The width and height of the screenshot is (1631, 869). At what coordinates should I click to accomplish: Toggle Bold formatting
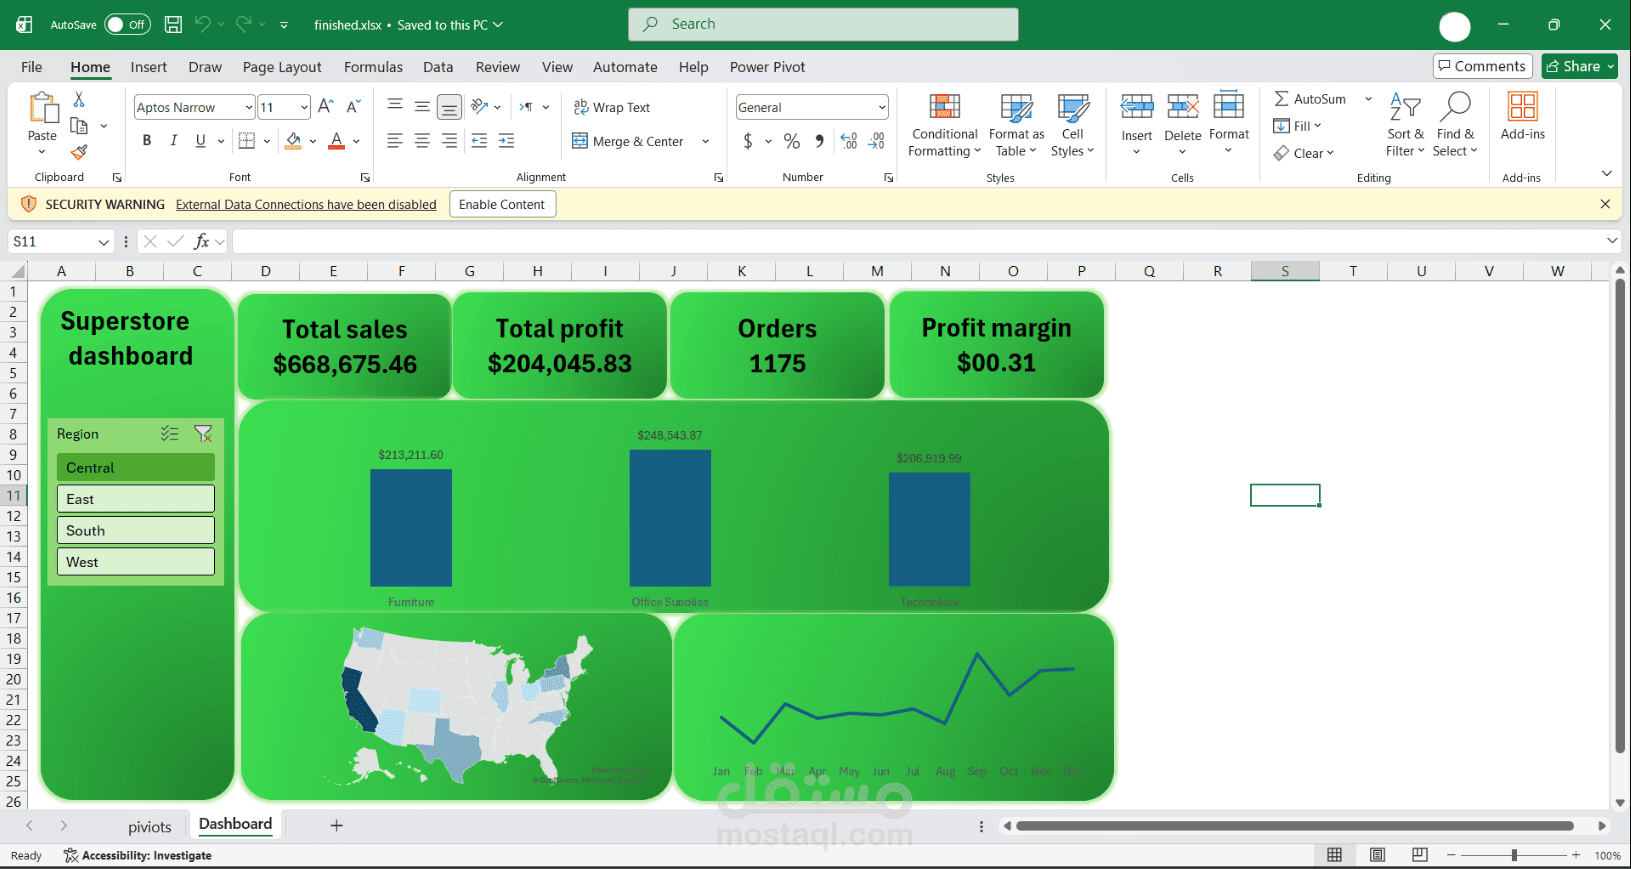pyautogui.click(x=147, y=141)
